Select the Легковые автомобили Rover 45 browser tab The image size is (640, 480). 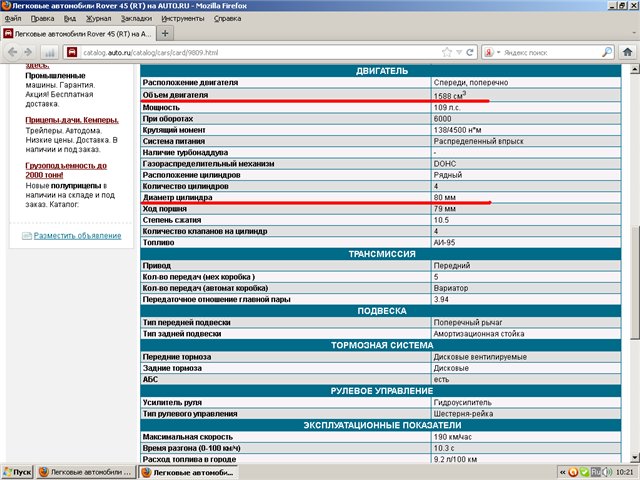(x=78, y=34)
